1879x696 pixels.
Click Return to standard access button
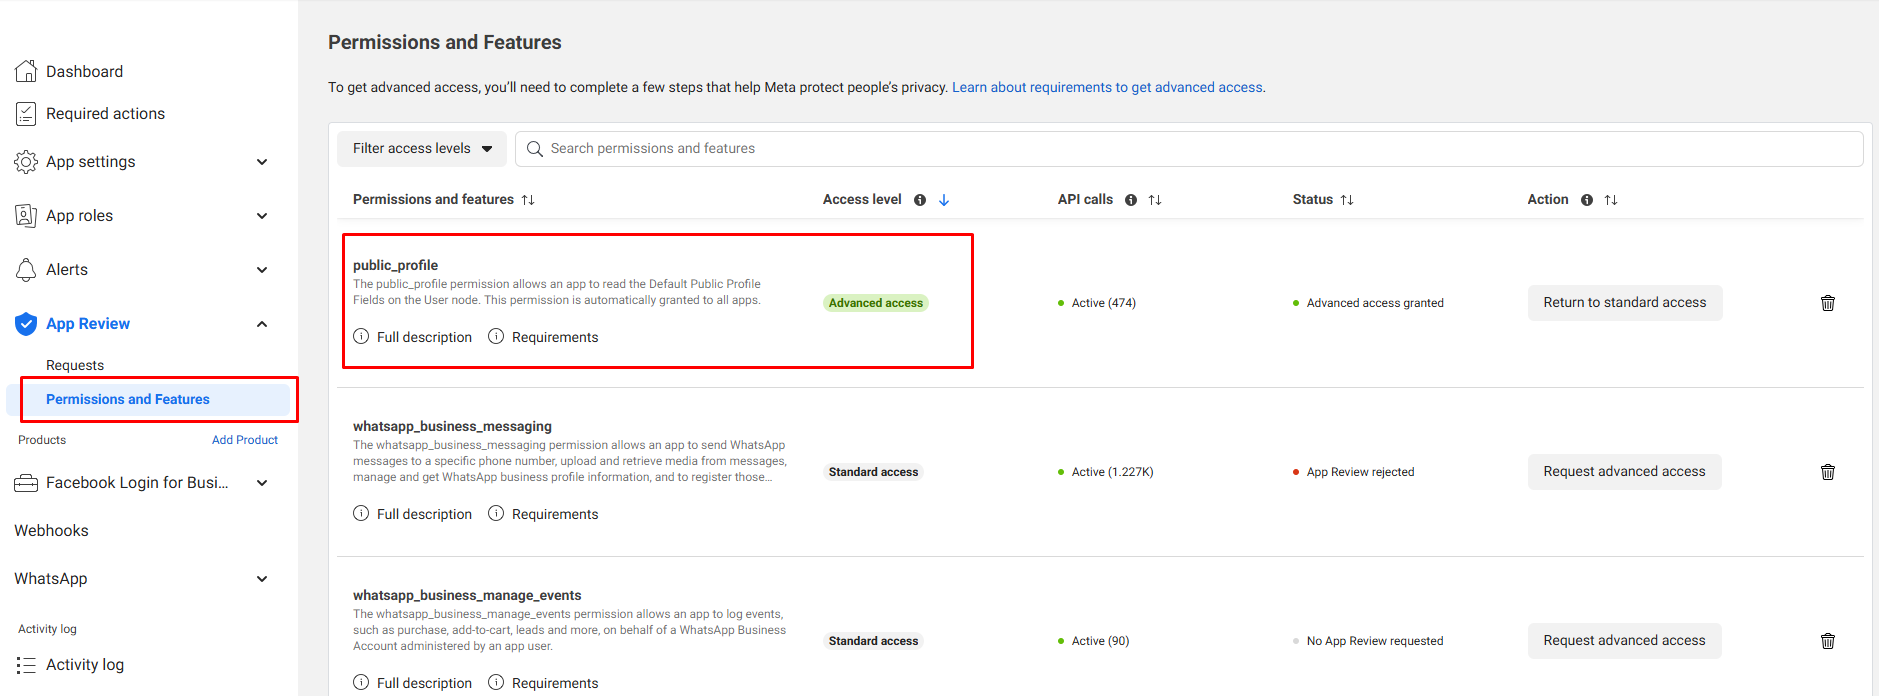tap(1624, 303)
